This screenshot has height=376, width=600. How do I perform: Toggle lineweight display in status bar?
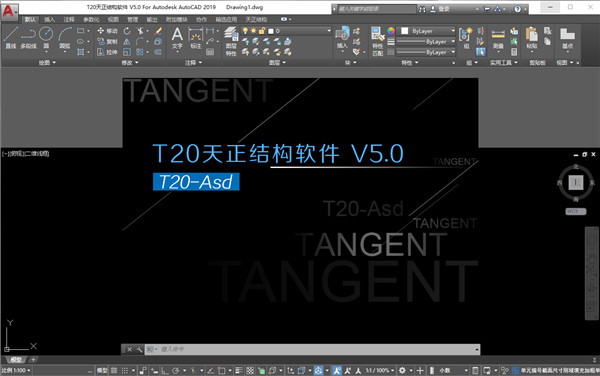[239, 370]
